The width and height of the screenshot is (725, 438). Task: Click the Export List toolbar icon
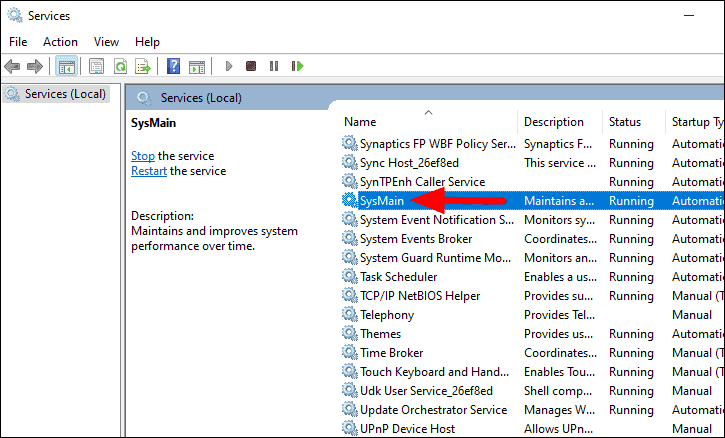tap(143, 67)
